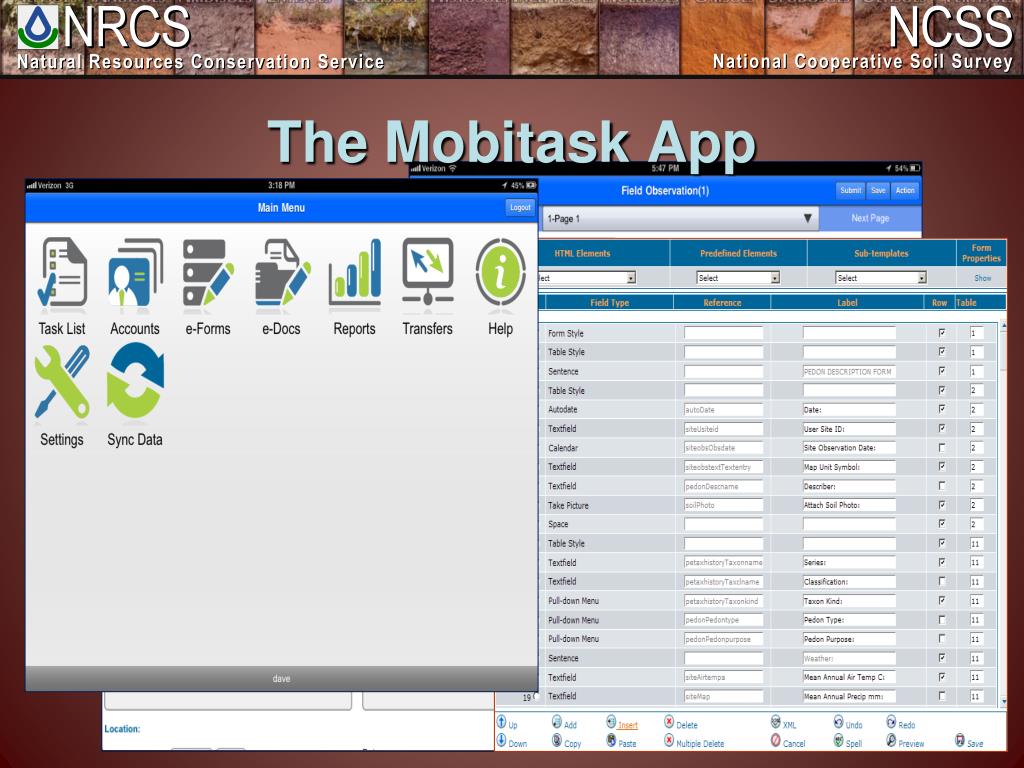The height and width of the screenshot is (768, 1024).
Task: Click the Redo icon
Action: pyautogui.click(x=891, y=722)
